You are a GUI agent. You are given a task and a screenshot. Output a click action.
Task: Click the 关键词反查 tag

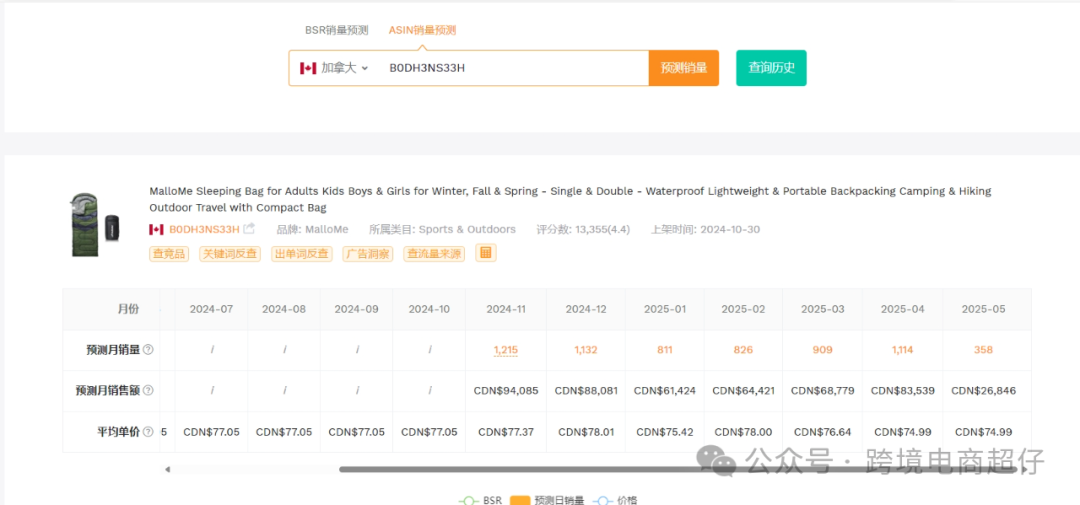[x=230, y=254]
